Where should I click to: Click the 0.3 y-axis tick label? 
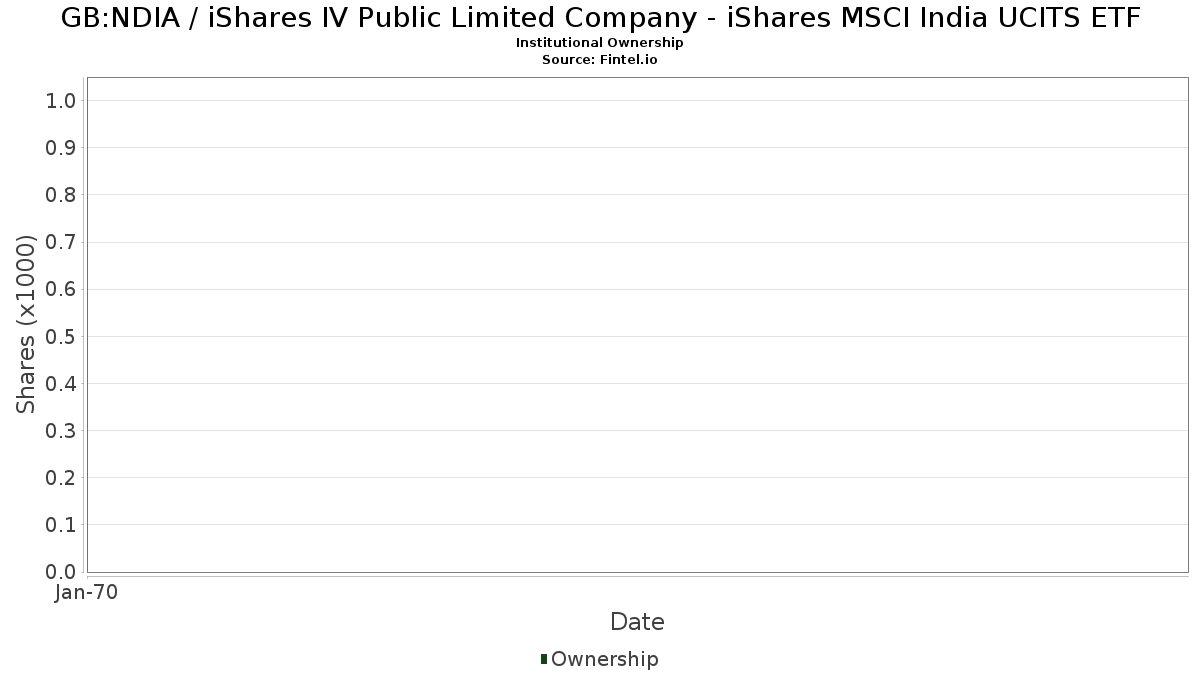point(61,431)
